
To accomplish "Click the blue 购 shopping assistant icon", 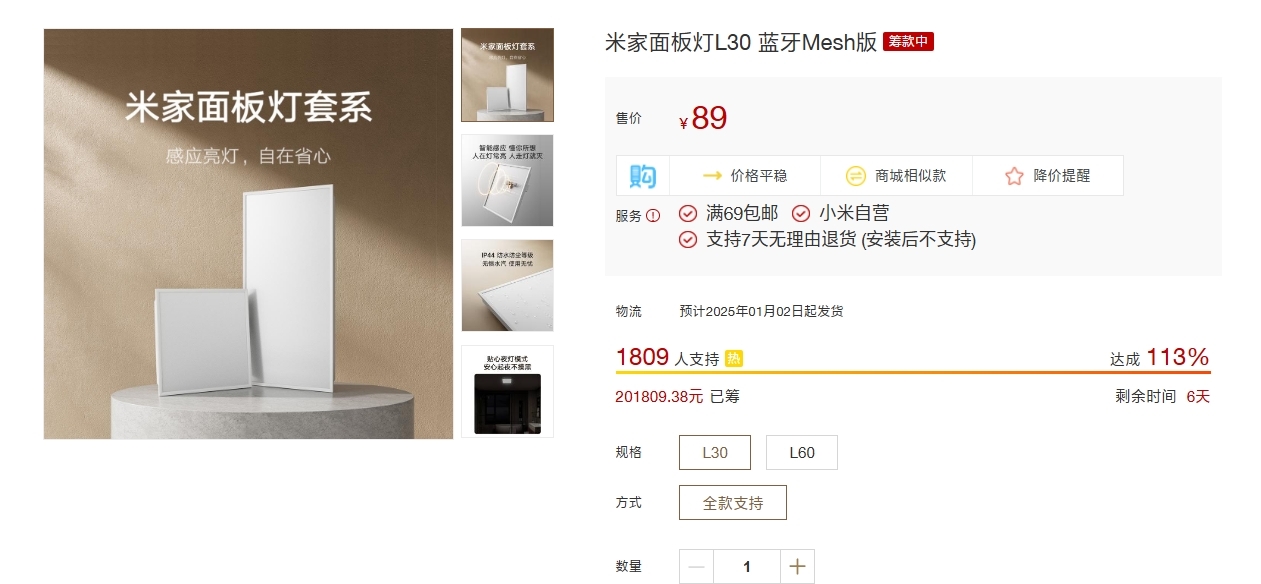I will click(643, 176).
